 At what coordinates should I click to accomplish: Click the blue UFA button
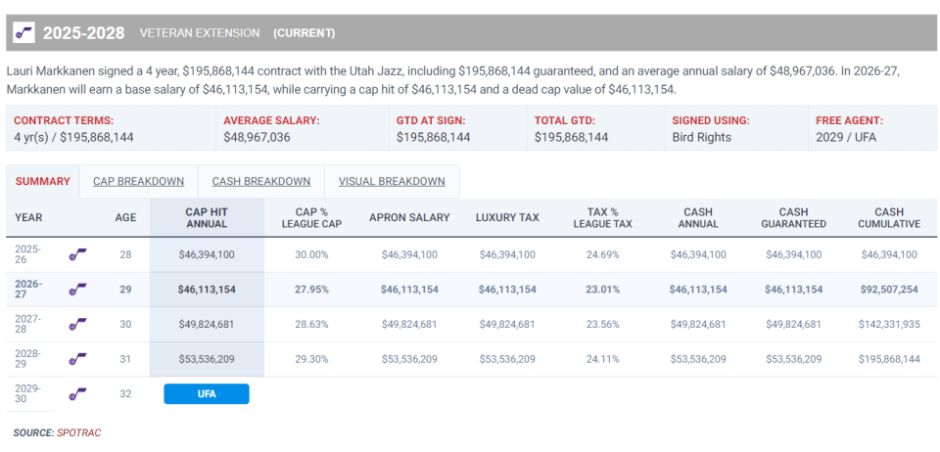click(206, 394)
